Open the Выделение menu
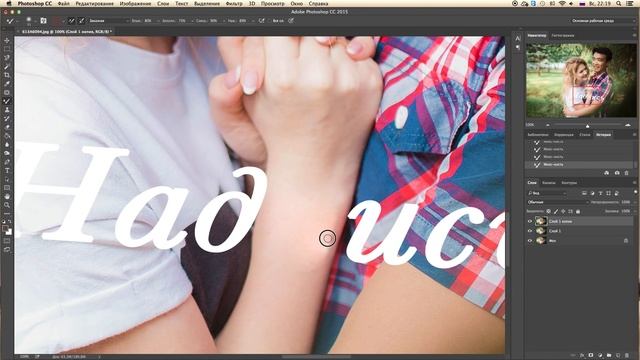Viewport: 640px width, 360px height. click(207, 3)
